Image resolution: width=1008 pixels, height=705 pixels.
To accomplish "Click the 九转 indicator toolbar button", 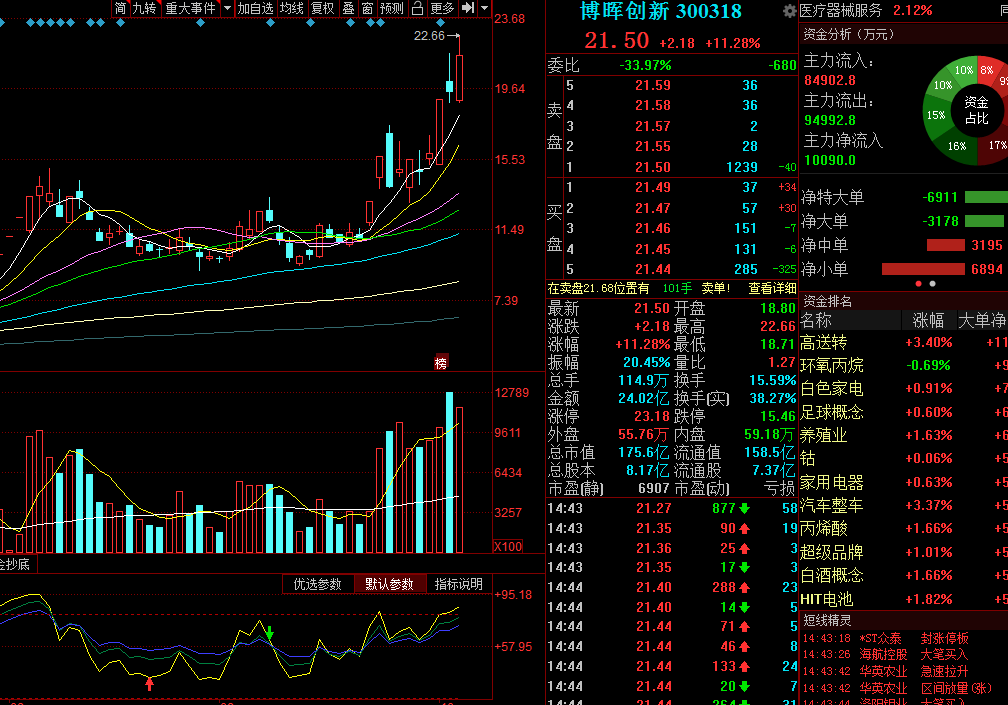I will [x=145, y=8].
